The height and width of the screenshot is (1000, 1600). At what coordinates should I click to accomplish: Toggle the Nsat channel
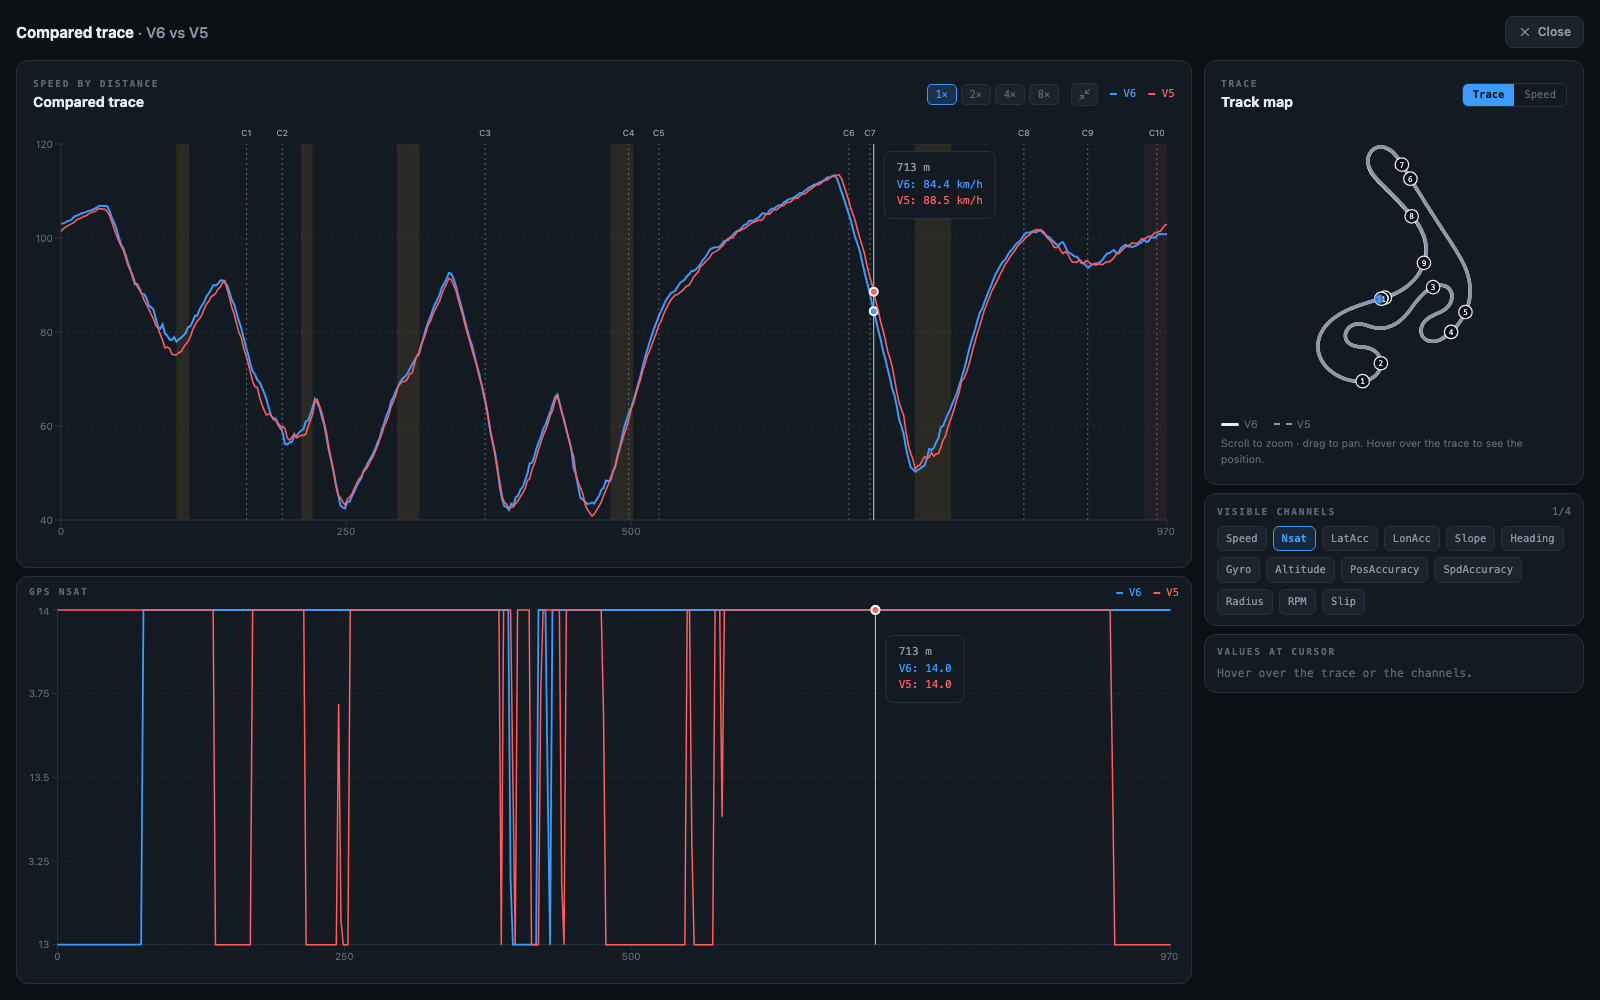1294,538
